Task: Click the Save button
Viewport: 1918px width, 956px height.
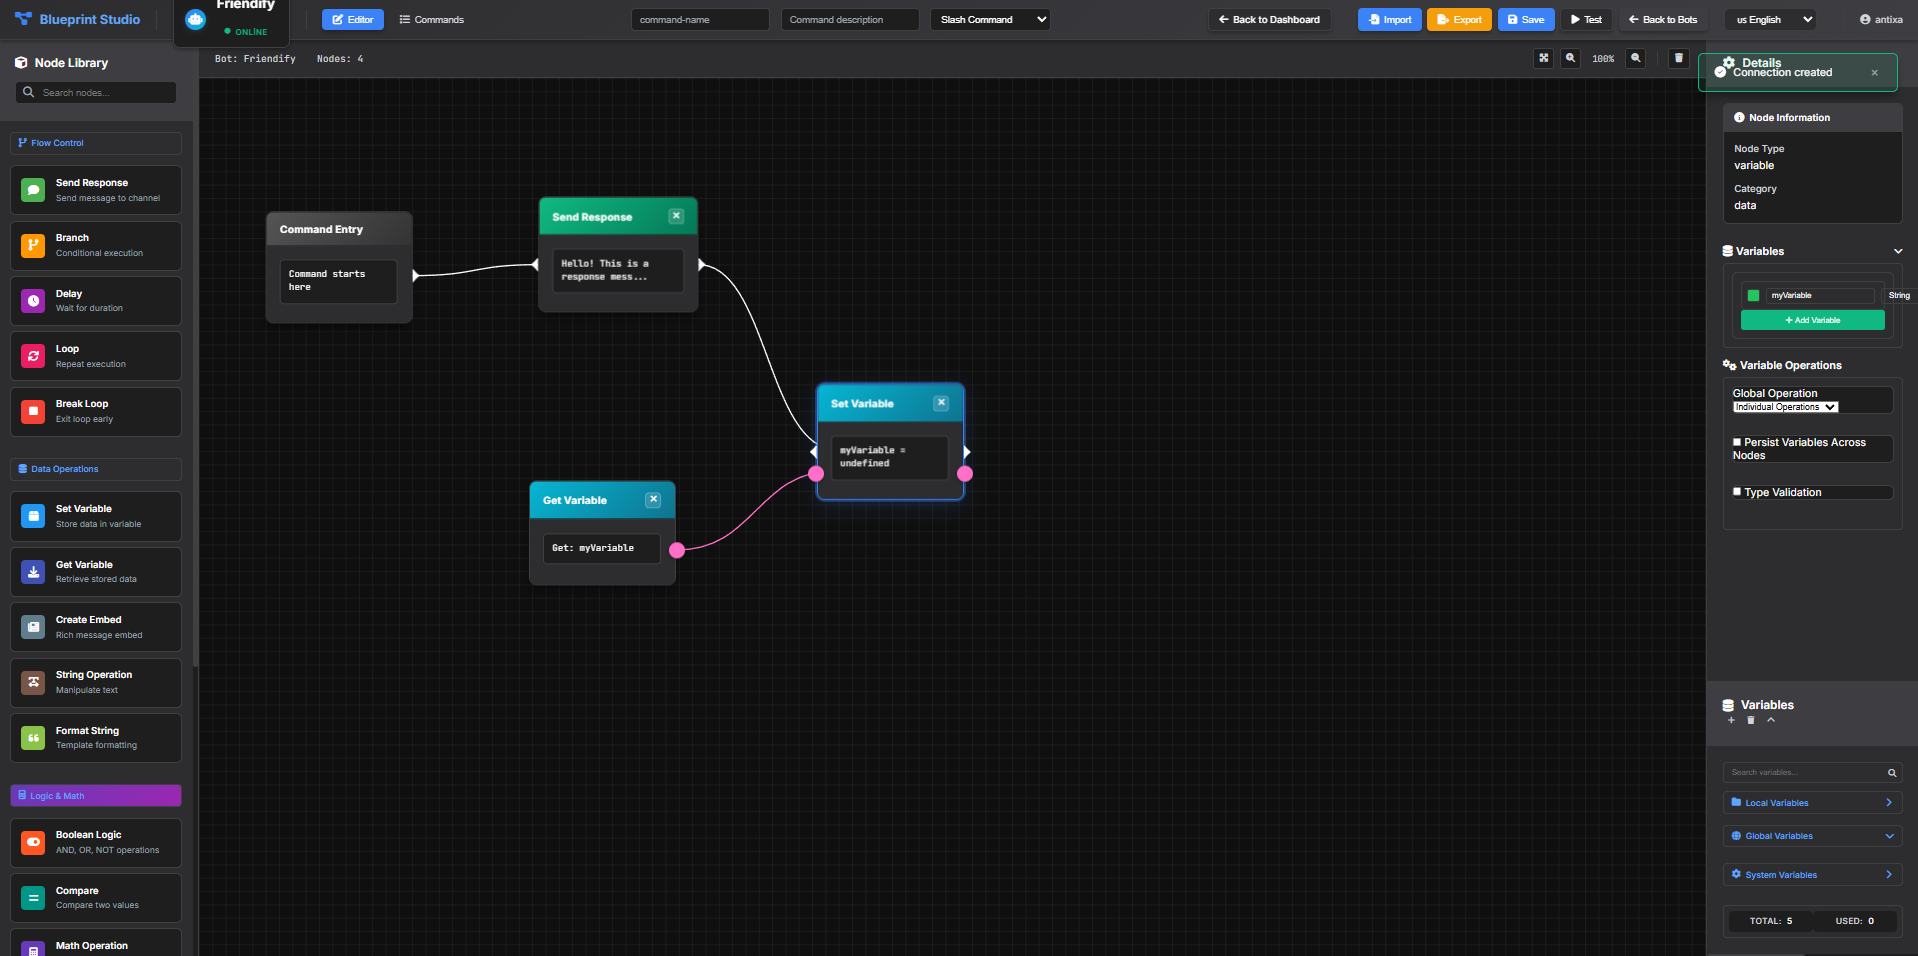Action: [x=1526, y=19]
